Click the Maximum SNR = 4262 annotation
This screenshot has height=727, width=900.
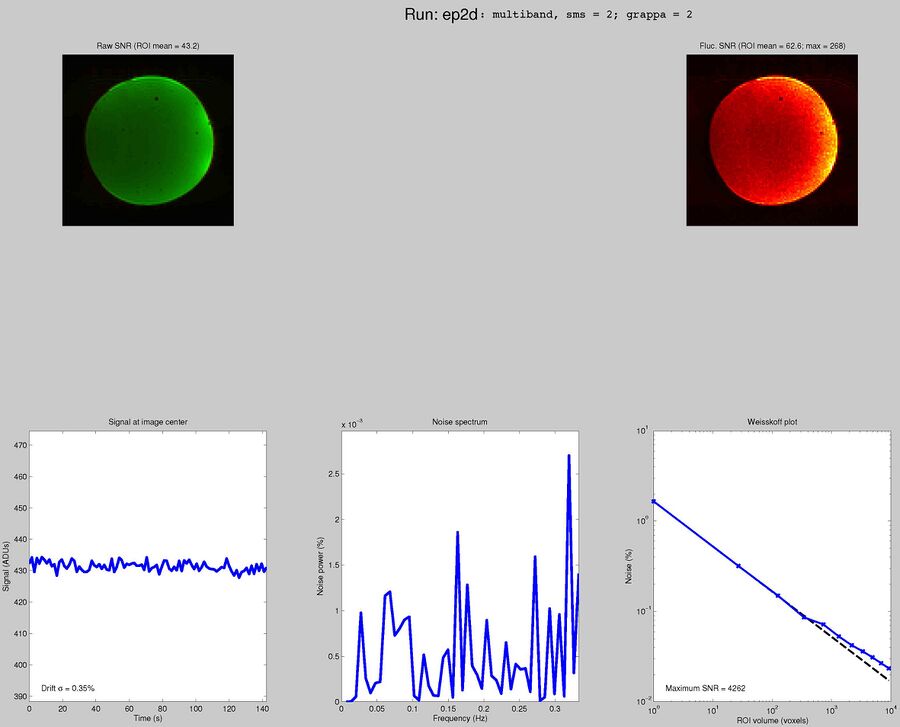click(706, 689)
